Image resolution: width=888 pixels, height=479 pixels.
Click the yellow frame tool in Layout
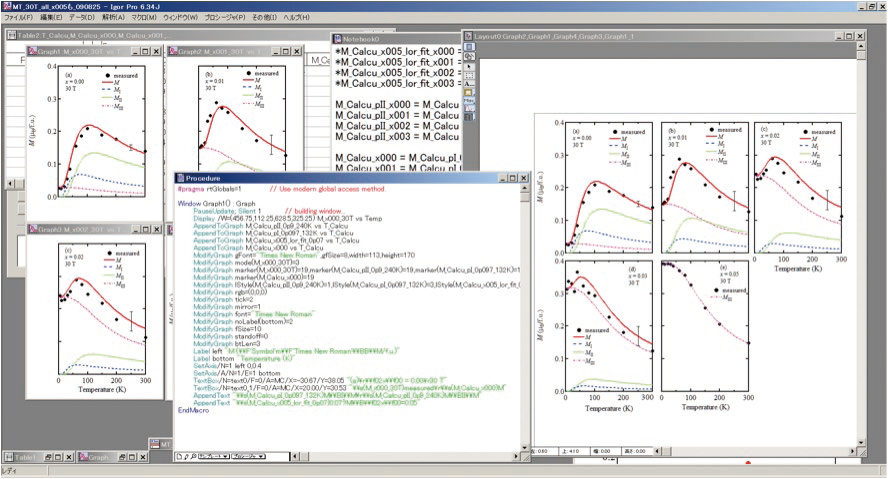pyautogui.click(x=469, y=92)
